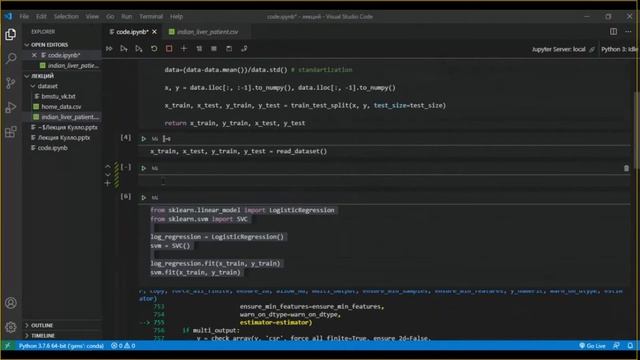Insert a cell below using the plus beside the cell
The height and width of the screenshot is (360, 640).
point(108,183)
